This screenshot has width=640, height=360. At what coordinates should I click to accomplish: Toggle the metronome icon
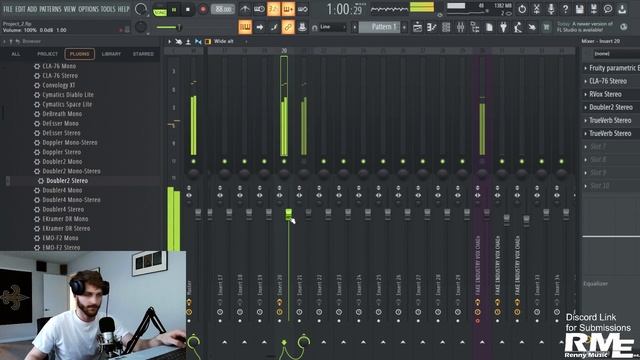coord(245,9)
